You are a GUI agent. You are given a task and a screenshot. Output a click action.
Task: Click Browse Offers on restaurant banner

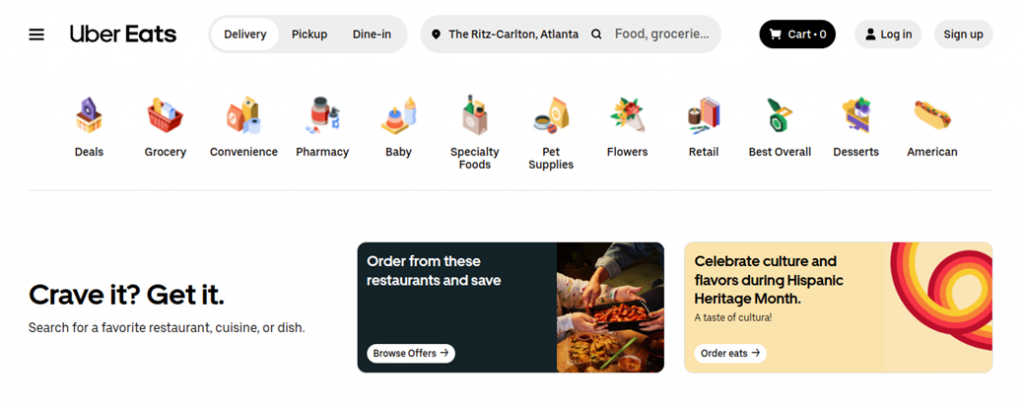tap(411, 353)
